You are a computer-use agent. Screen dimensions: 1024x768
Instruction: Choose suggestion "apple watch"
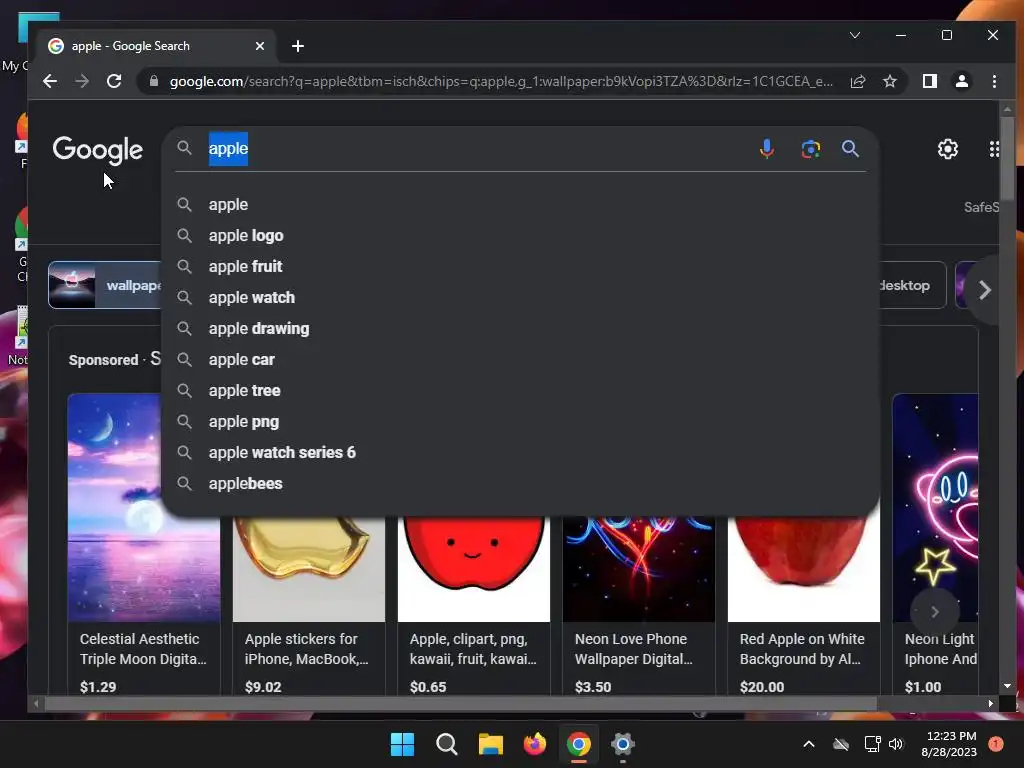click(520, 298)
